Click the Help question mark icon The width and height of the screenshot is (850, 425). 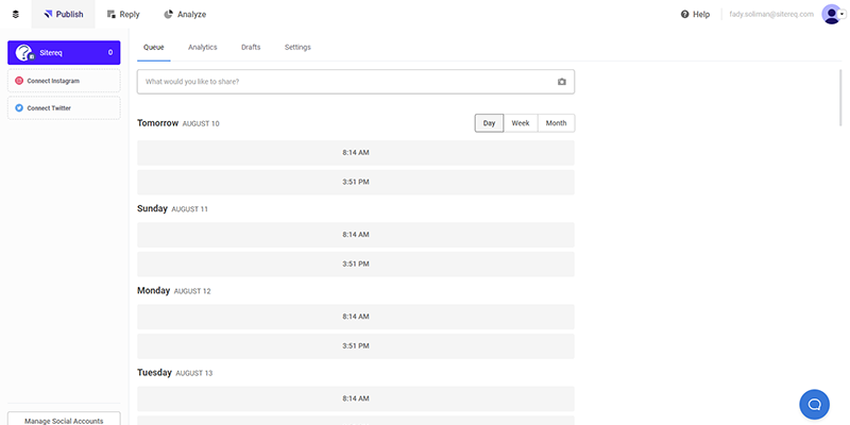(x=685, y=14)
